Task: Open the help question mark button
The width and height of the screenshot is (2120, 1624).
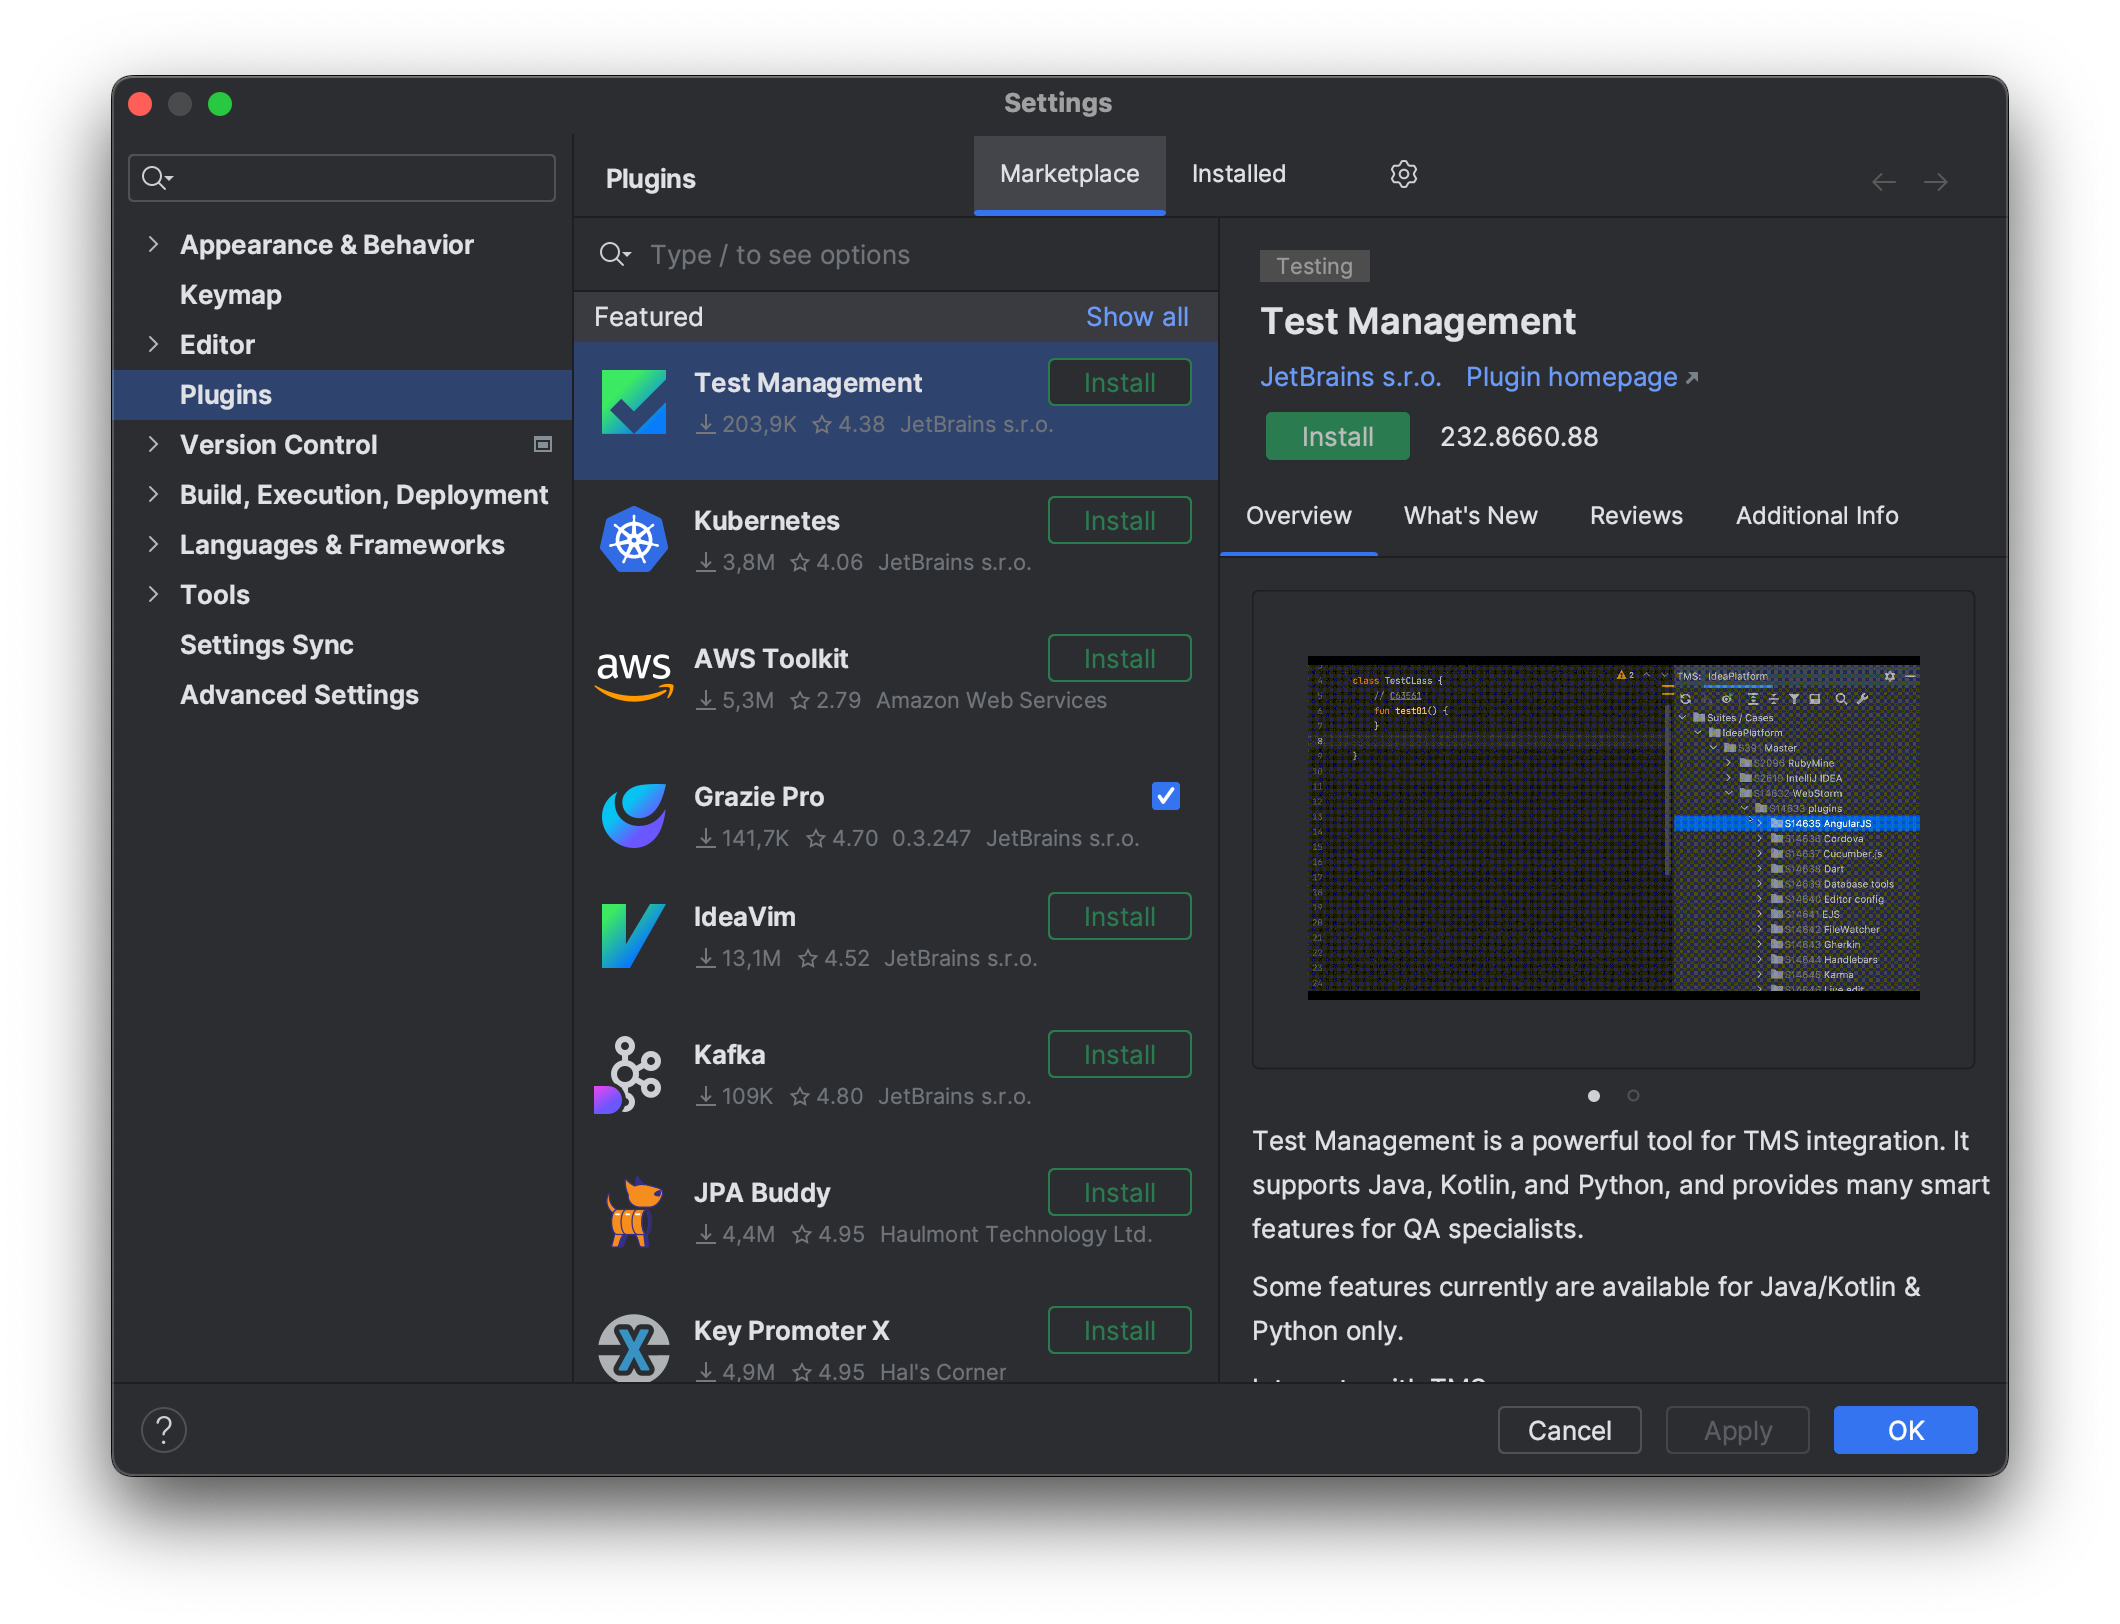Action: 164,1430
